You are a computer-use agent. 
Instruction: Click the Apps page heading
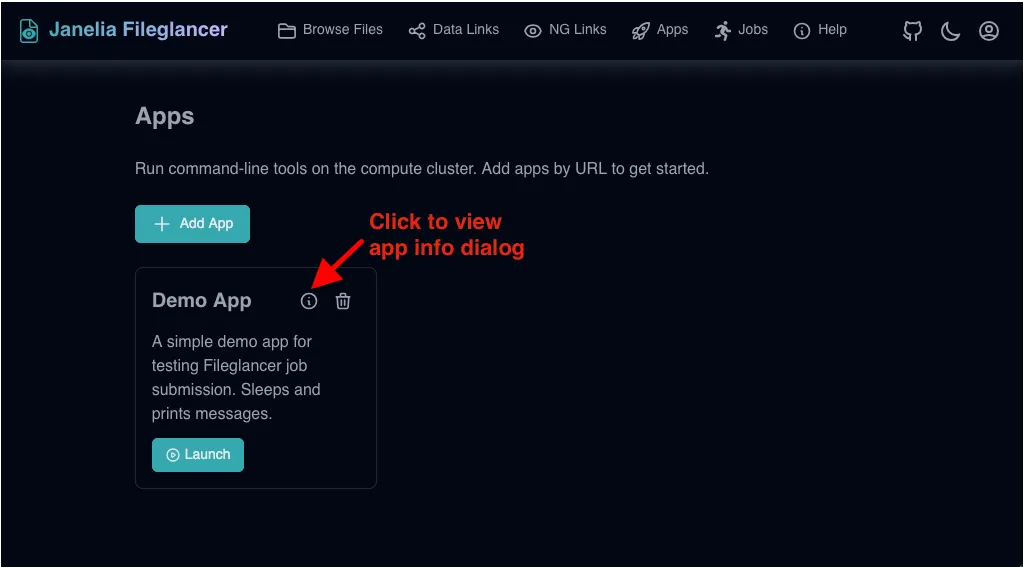tap(165, 116)
